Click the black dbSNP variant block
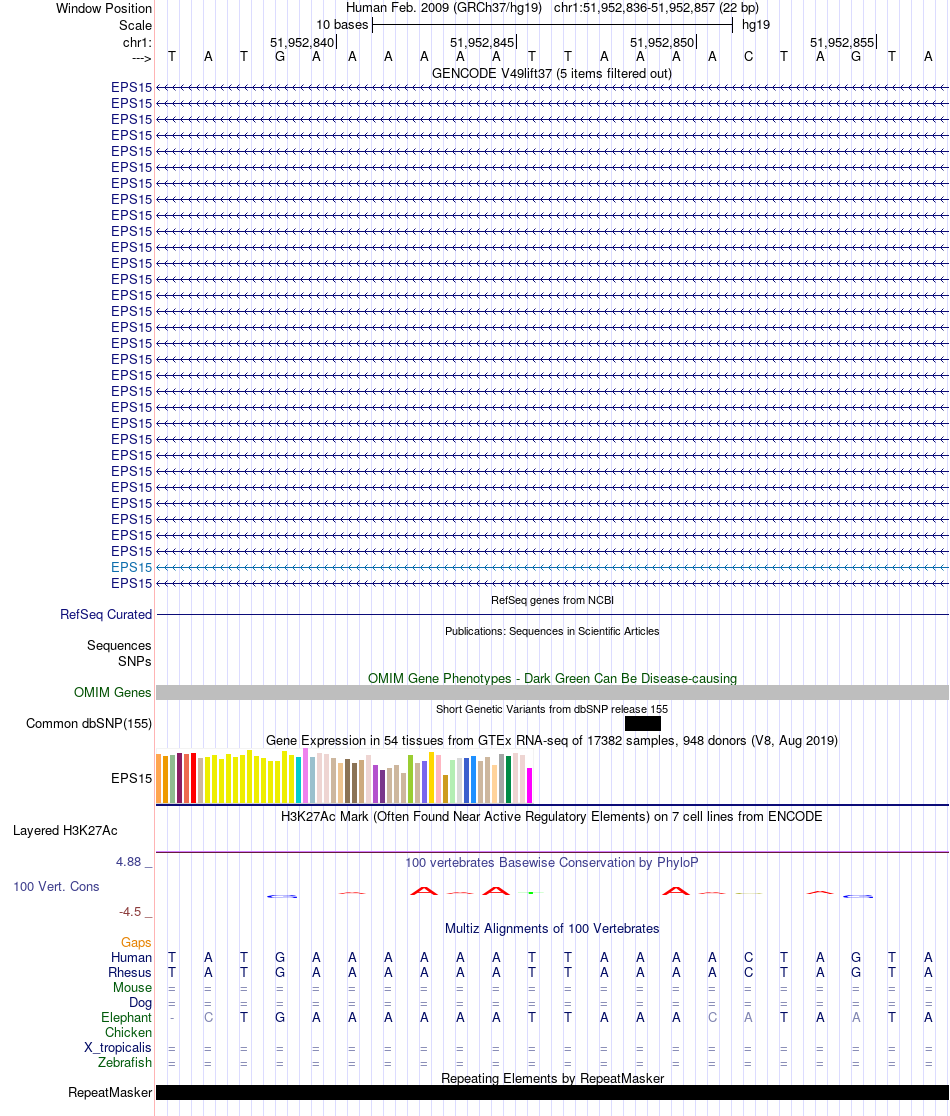Viewport: 950px width, 1116px height. click(643, 724)
